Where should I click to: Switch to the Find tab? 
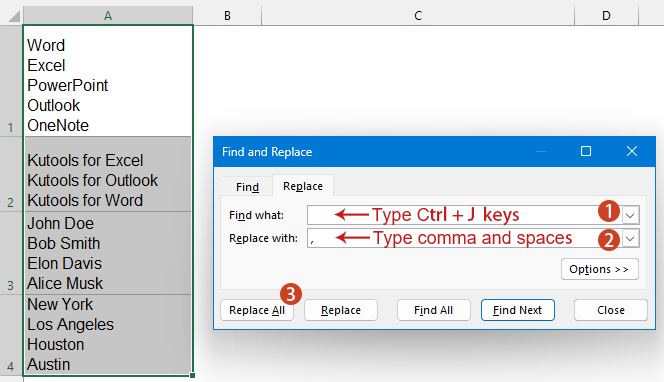(x=247, y=187)
